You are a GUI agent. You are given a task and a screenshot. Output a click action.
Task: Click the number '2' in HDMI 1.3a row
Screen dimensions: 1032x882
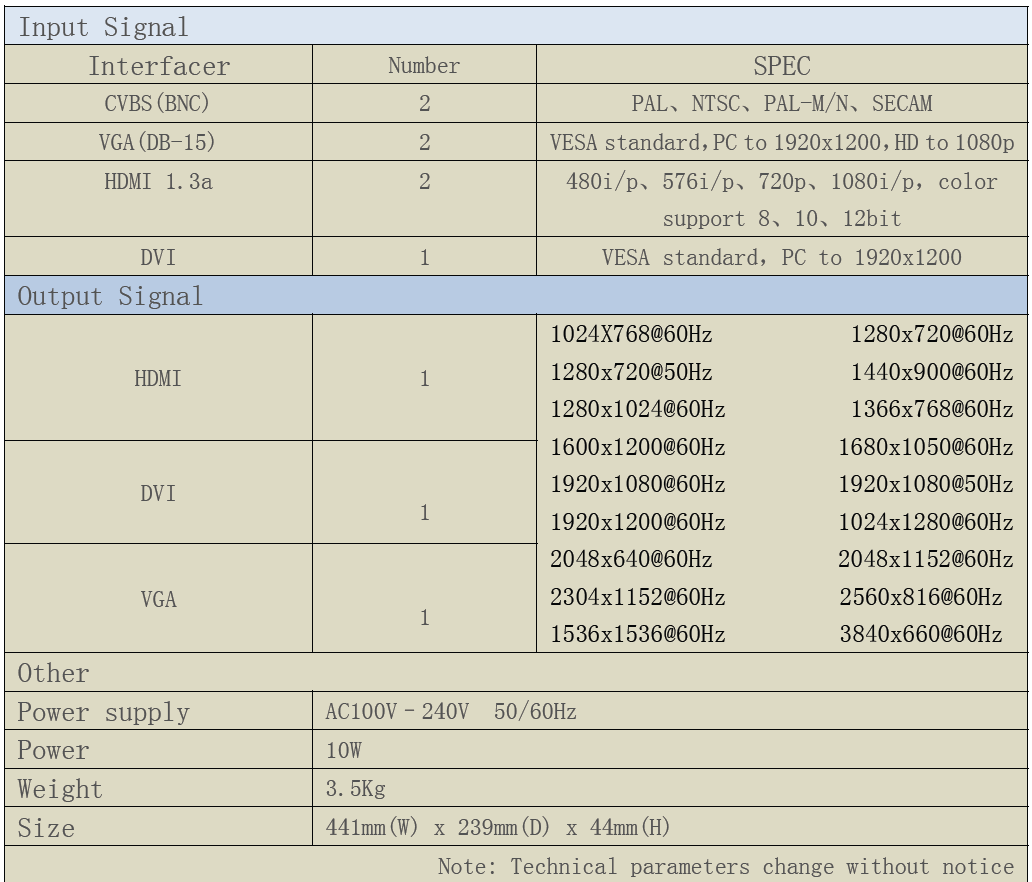click(x=425, y=181)
